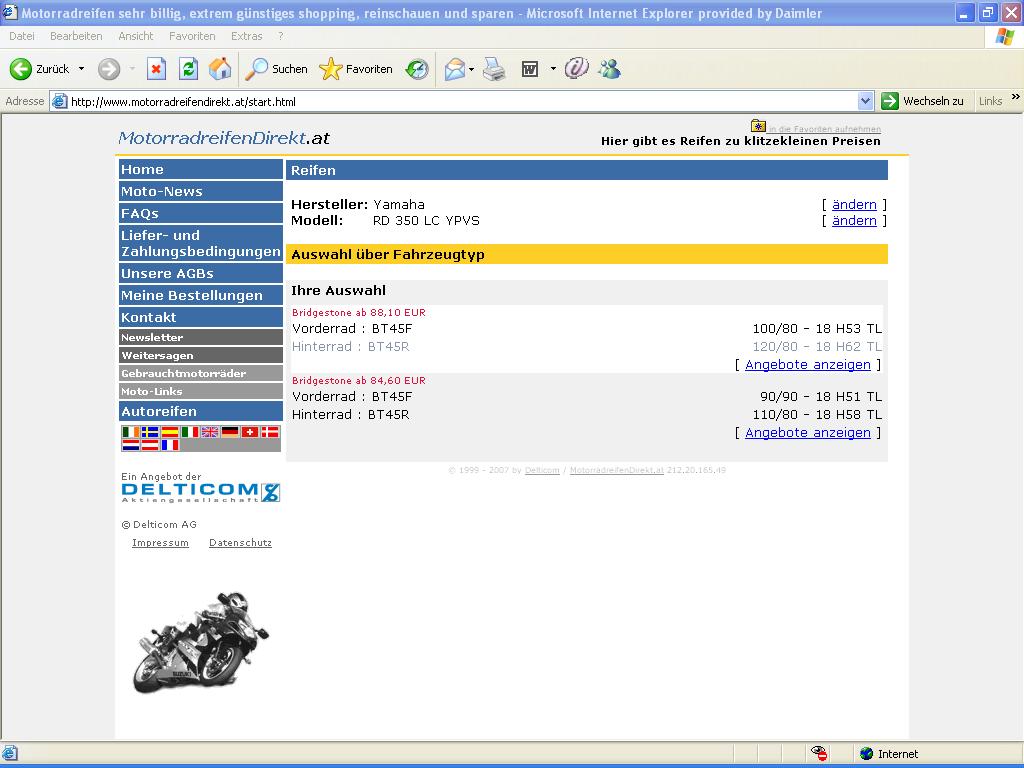Refresh the page with the green arrows icon
Image resolution: width=1024 pixels, height=768 pixels.
[x=188, y=69]
